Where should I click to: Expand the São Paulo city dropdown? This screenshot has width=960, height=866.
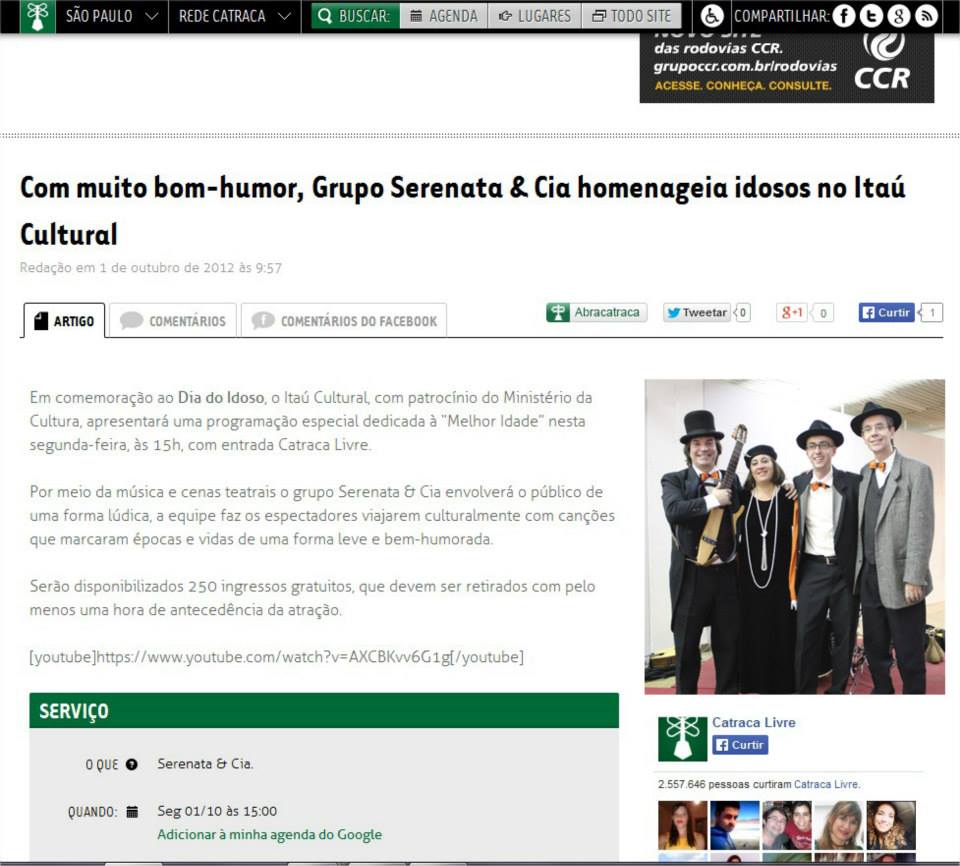[x=112, y=16]
